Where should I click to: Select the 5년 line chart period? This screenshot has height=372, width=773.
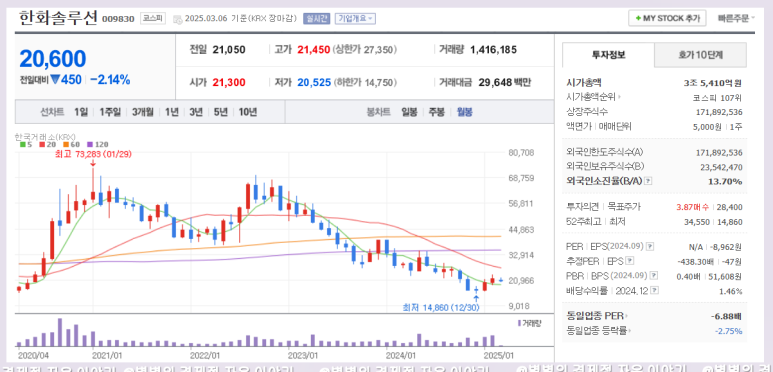click(220, 112)
